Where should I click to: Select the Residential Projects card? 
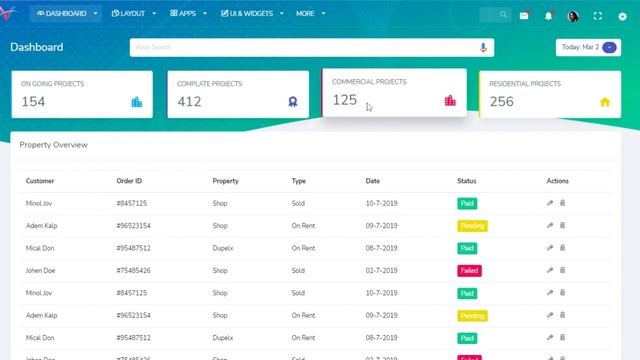pyautogui.click(x=550, y=94)
